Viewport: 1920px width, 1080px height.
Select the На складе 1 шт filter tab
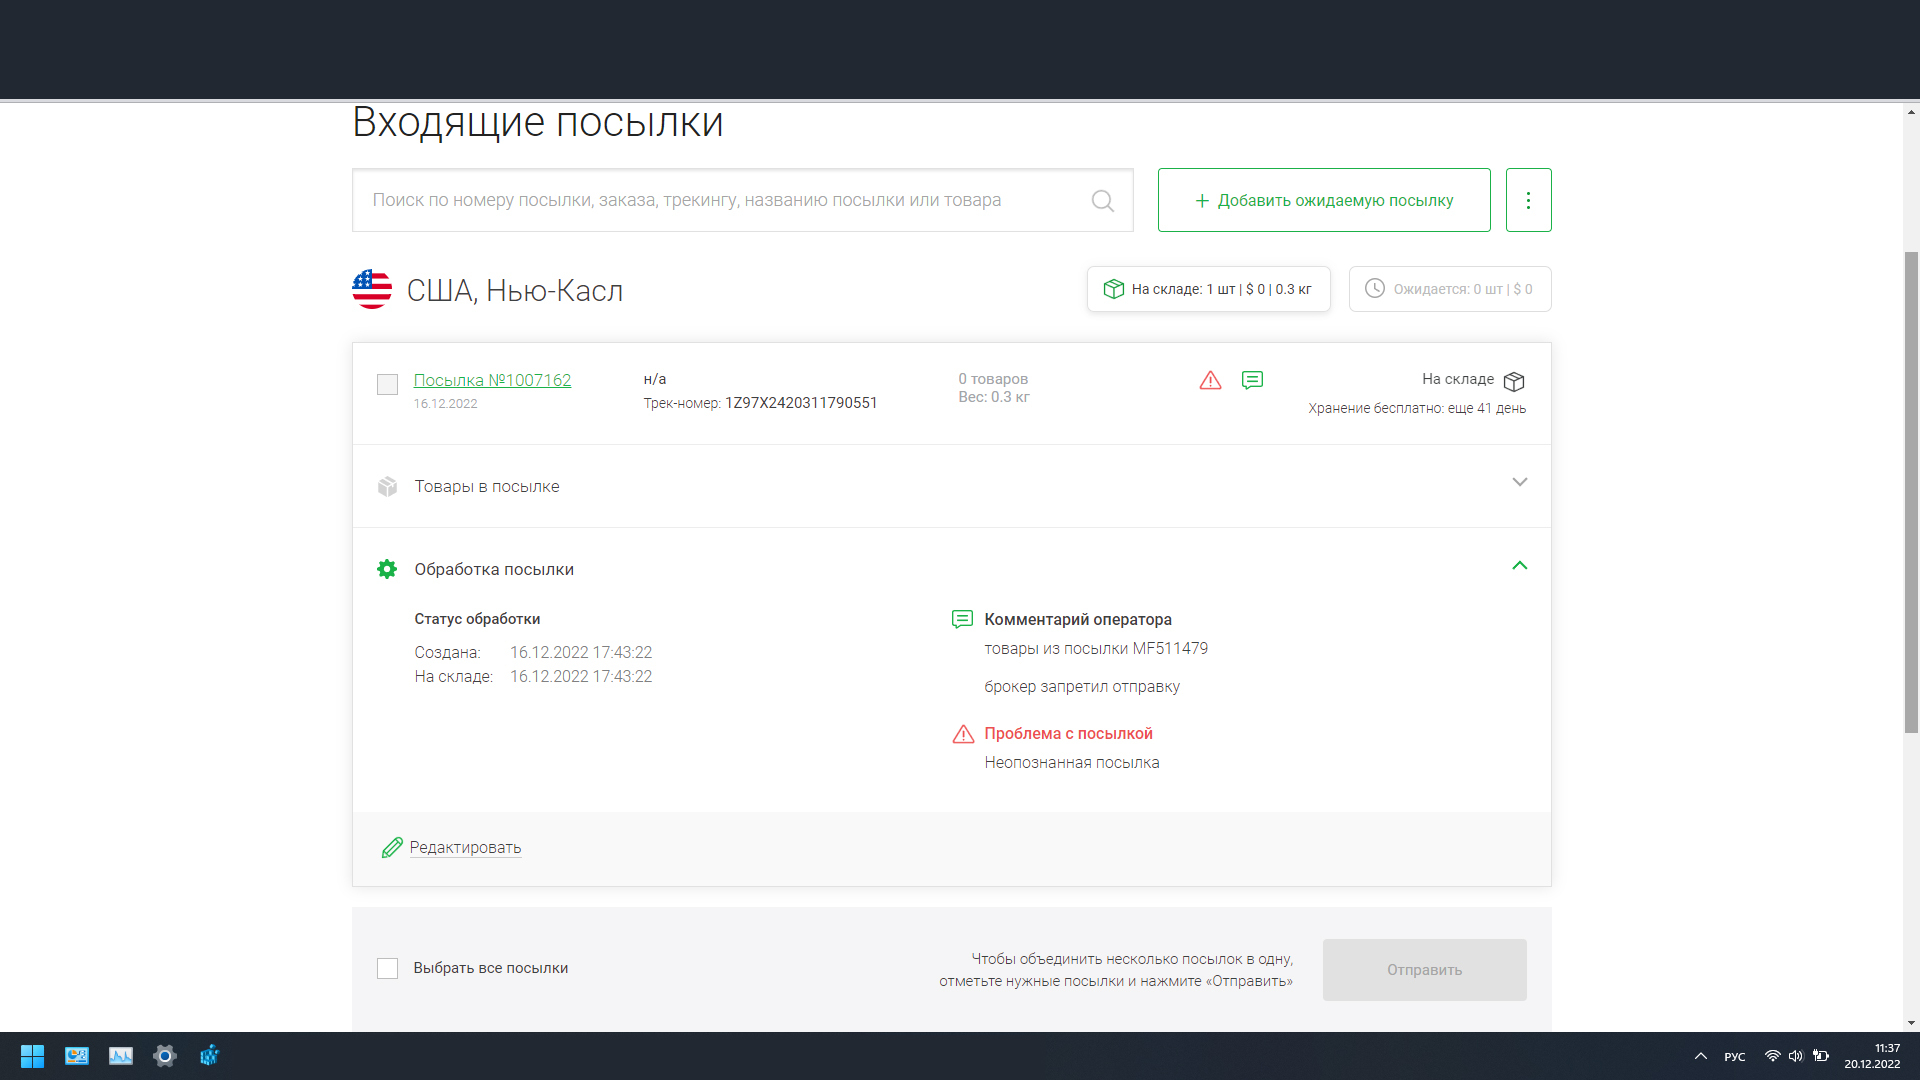tap(1208, 289)
